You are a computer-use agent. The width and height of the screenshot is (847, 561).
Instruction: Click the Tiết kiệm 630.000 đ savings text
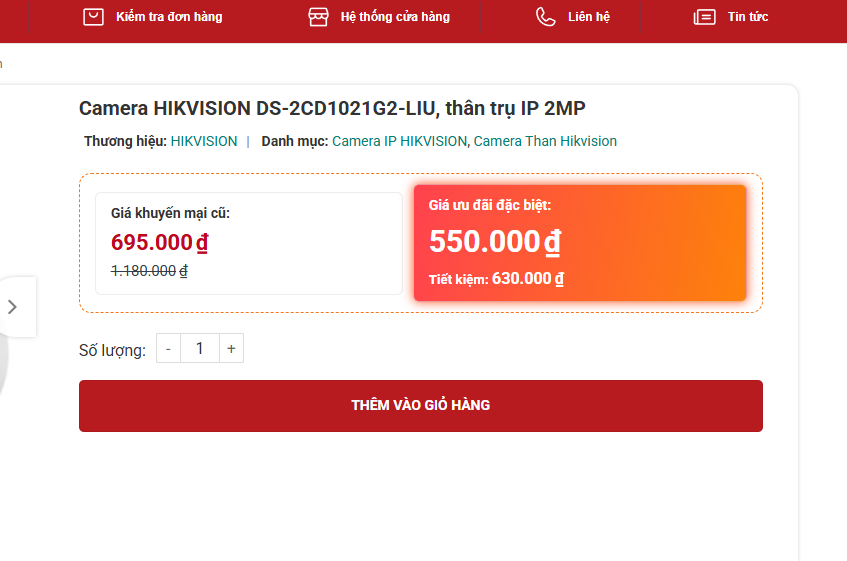pyautogui.click(x=496, y=279)
